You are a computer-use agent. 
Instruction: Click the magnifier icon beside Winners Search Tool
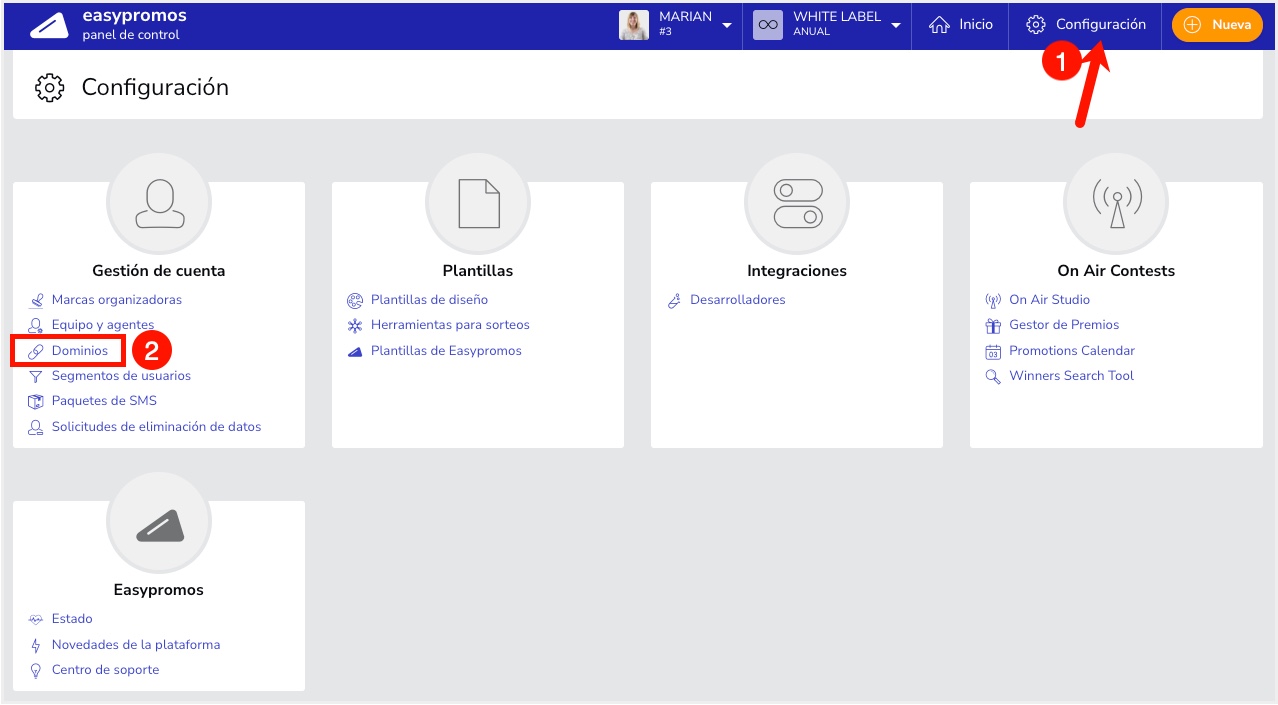click(x=993, y=377)
